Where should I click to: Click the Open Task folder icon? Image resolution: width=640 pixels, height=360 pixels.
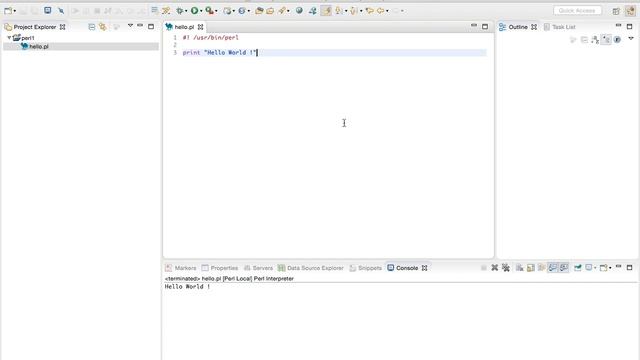(x=270, y=11)
